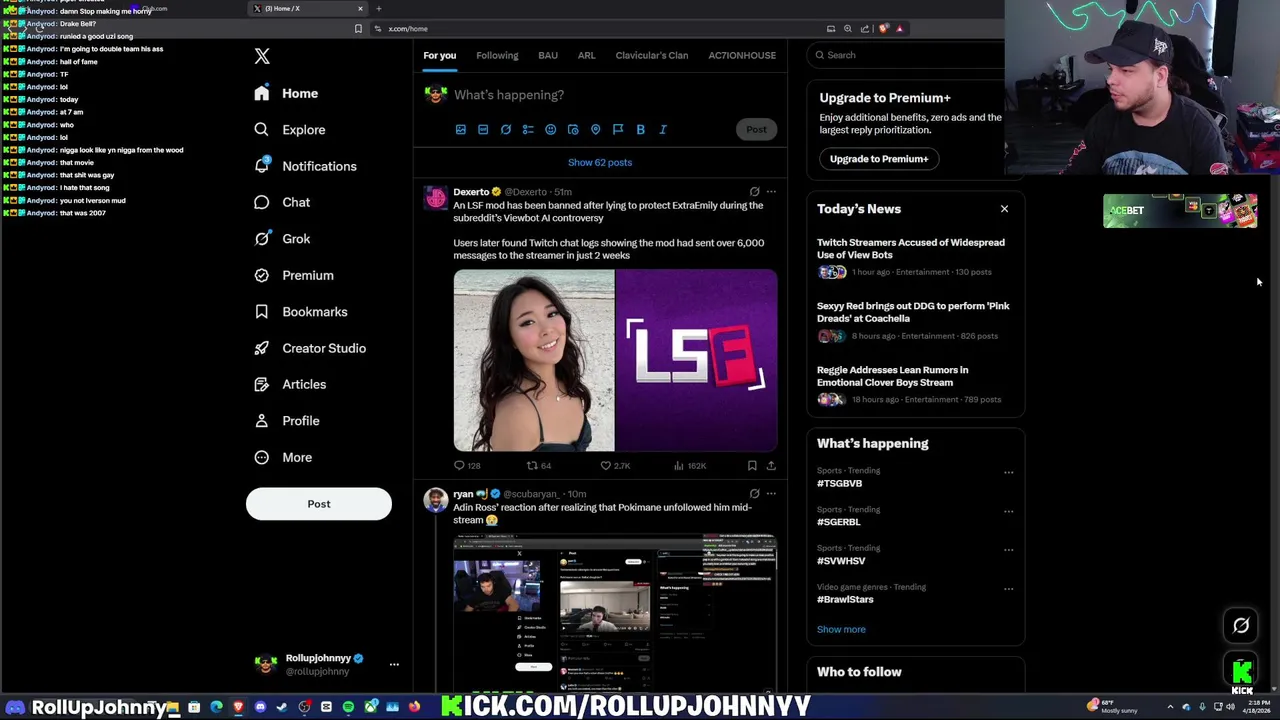
Task: Open Dexerto's profile avatar
Action: coord(435,198)
